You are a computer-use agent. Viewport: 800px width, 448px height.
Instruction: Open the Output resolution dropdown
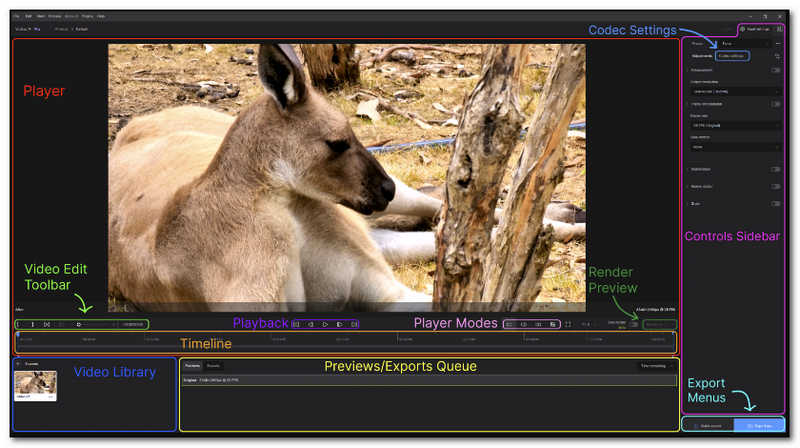(x=733, y=91)
